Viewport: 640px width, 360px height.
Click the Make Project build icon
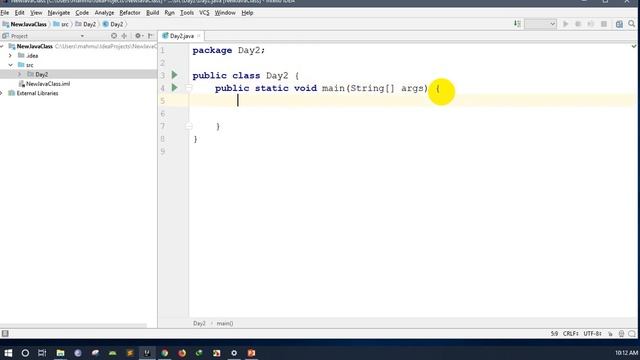[517, 24]
